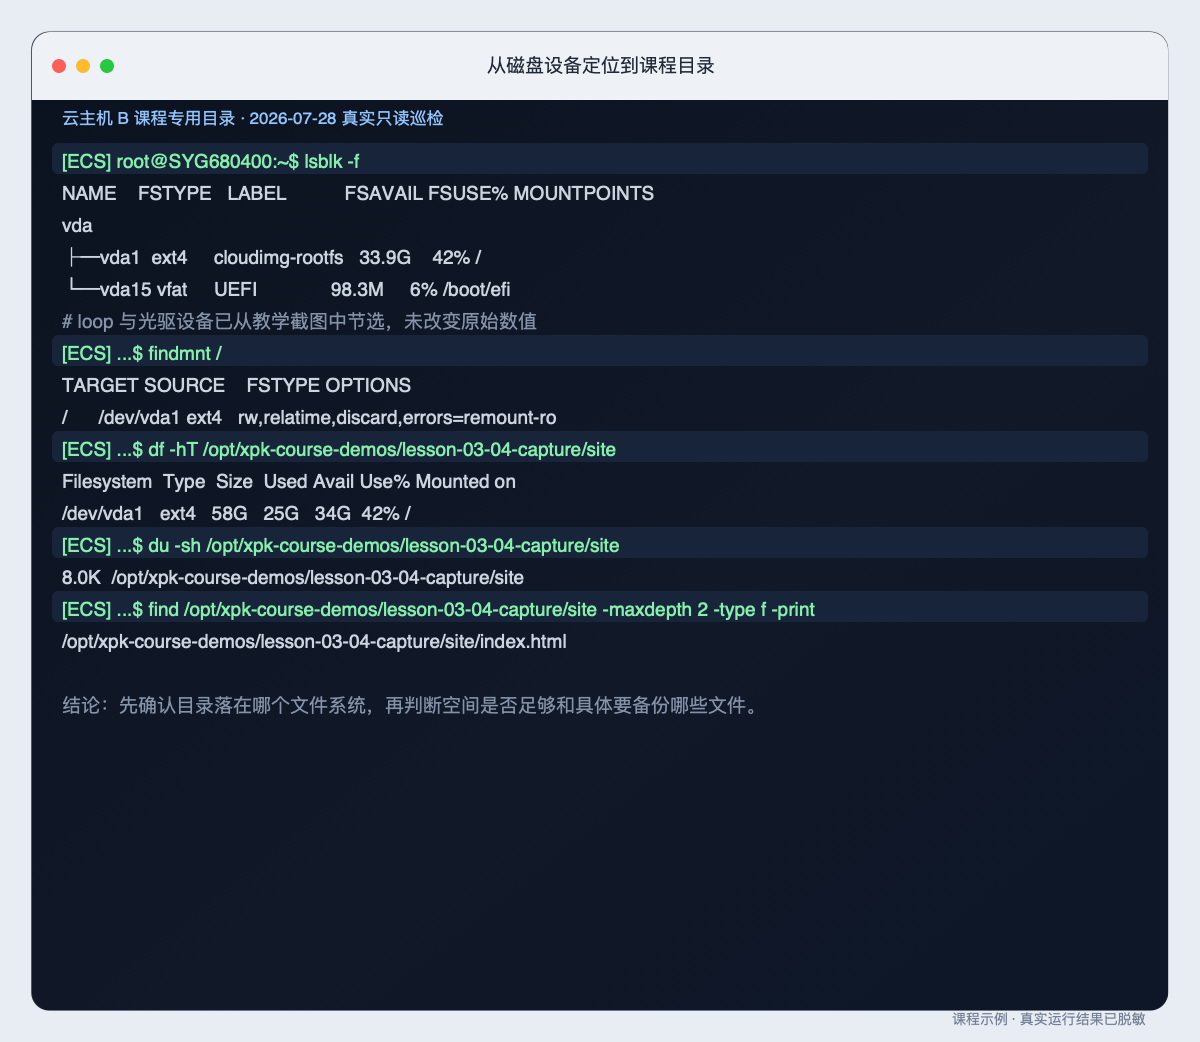The image size is (1200, 1042).
Task: Select the command line 'lsblk -f'
Action: (600, 159)
